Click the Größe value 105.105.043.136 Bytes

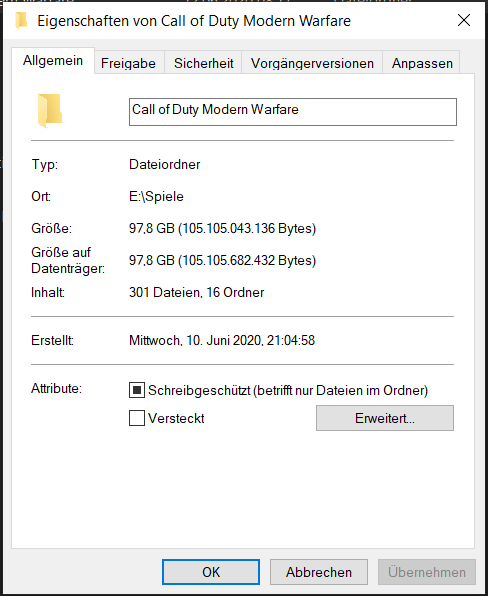(247, 228)
